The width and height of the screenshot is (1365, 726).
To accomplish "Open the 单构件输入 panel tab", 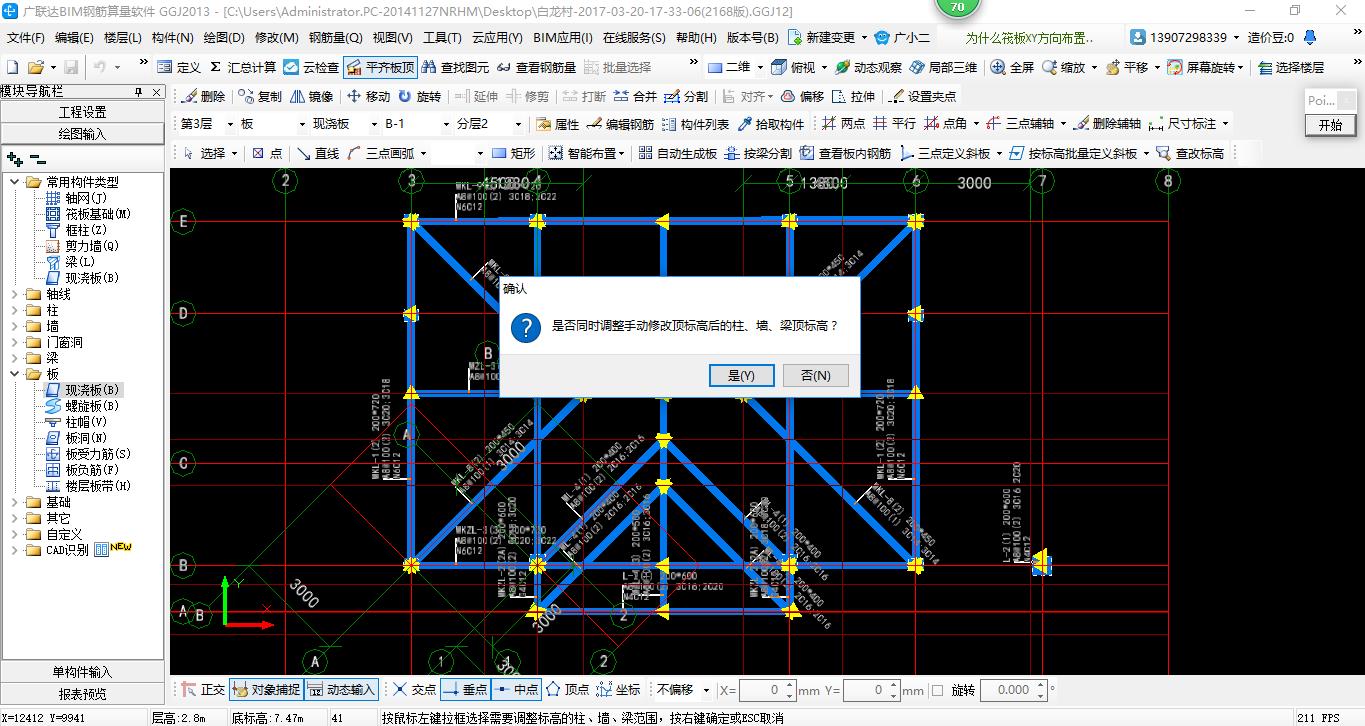I will coord(83,672).
